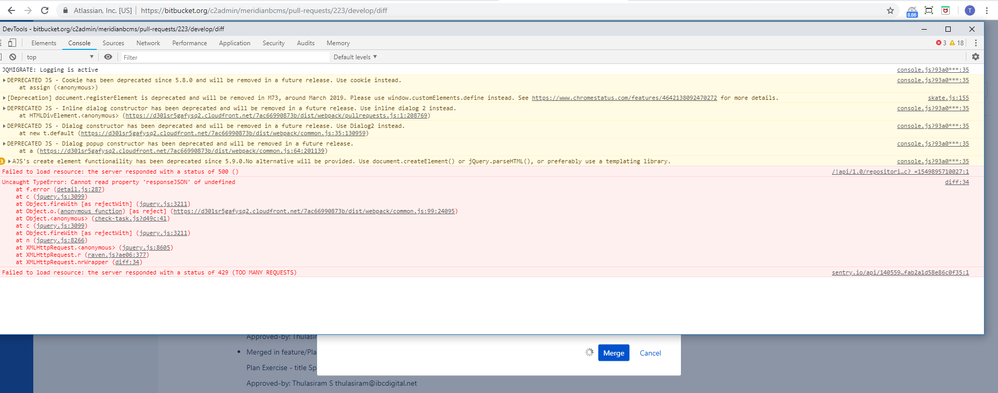Open DevTools customize menu
The width and height of the screenshot is (998, 393).
pyautogui.click(x=975, y=43)
